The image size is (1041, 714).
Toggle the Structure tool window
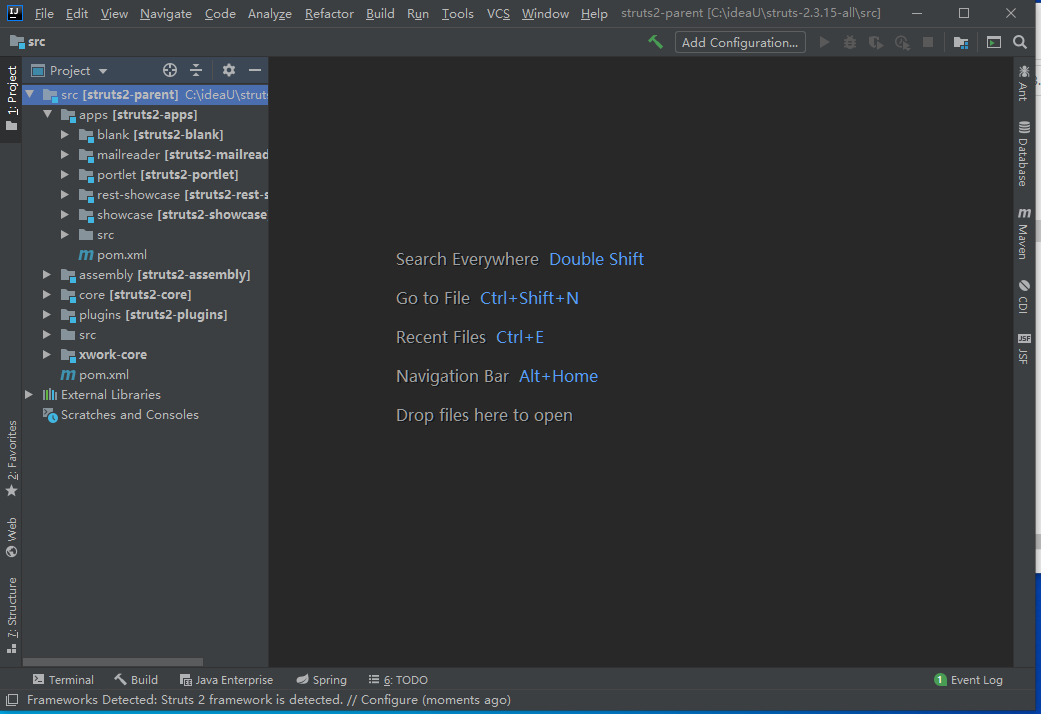pyautogui.click(x=11, y=616)
